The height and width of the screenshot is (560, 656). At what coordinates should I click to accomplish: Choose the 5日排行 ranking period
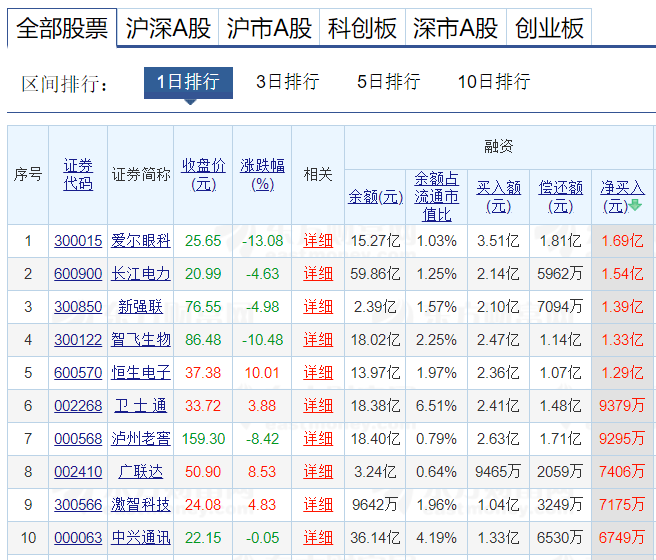click(388, 82)
